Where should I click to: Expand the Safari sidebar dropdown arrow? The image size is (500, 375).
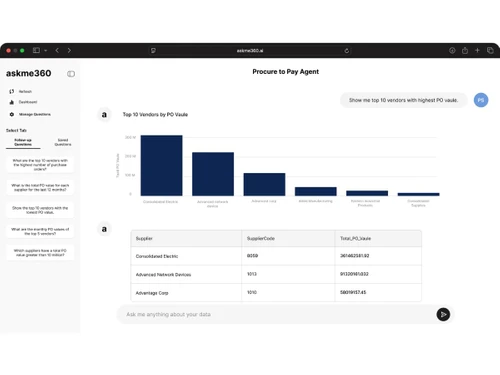click(46, 51)
